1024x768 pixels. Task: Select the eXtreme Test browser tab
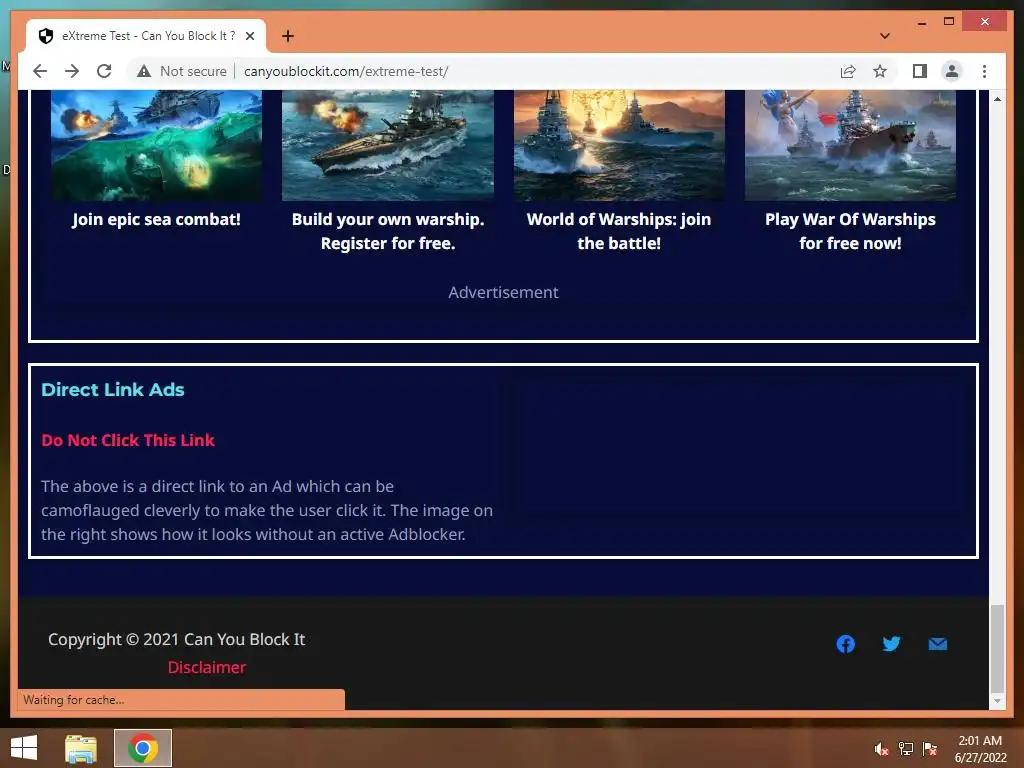tap(146, 36)
